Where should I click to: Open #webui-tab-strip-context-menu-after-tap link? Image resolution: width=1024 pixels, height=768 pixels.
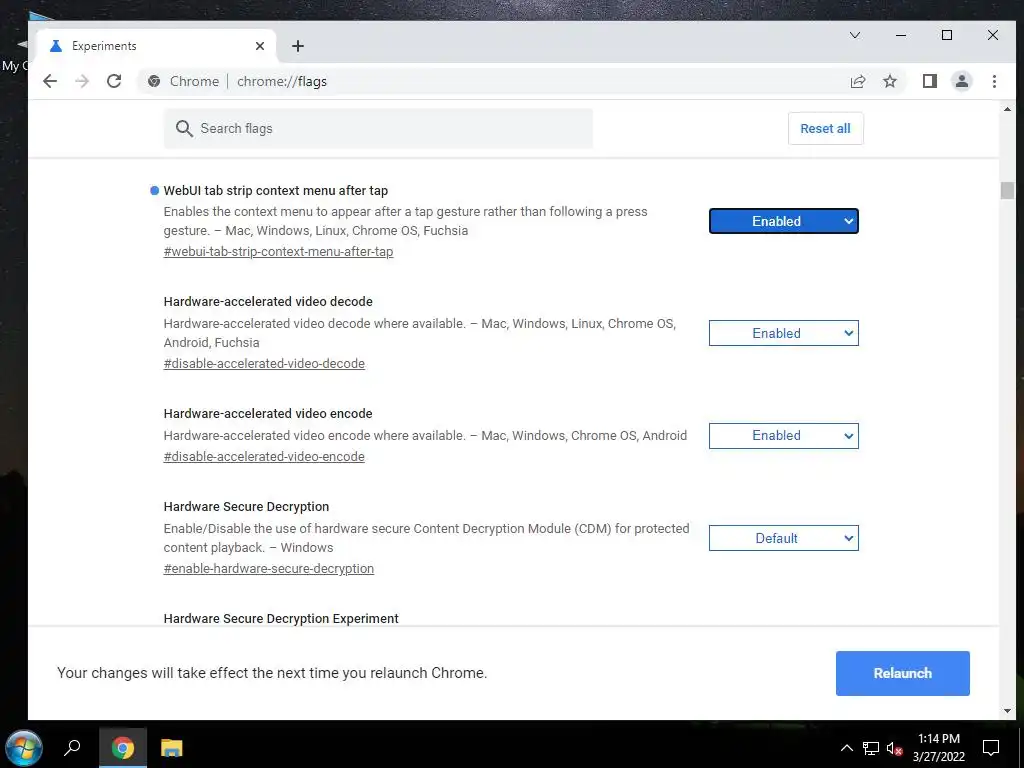278,251
